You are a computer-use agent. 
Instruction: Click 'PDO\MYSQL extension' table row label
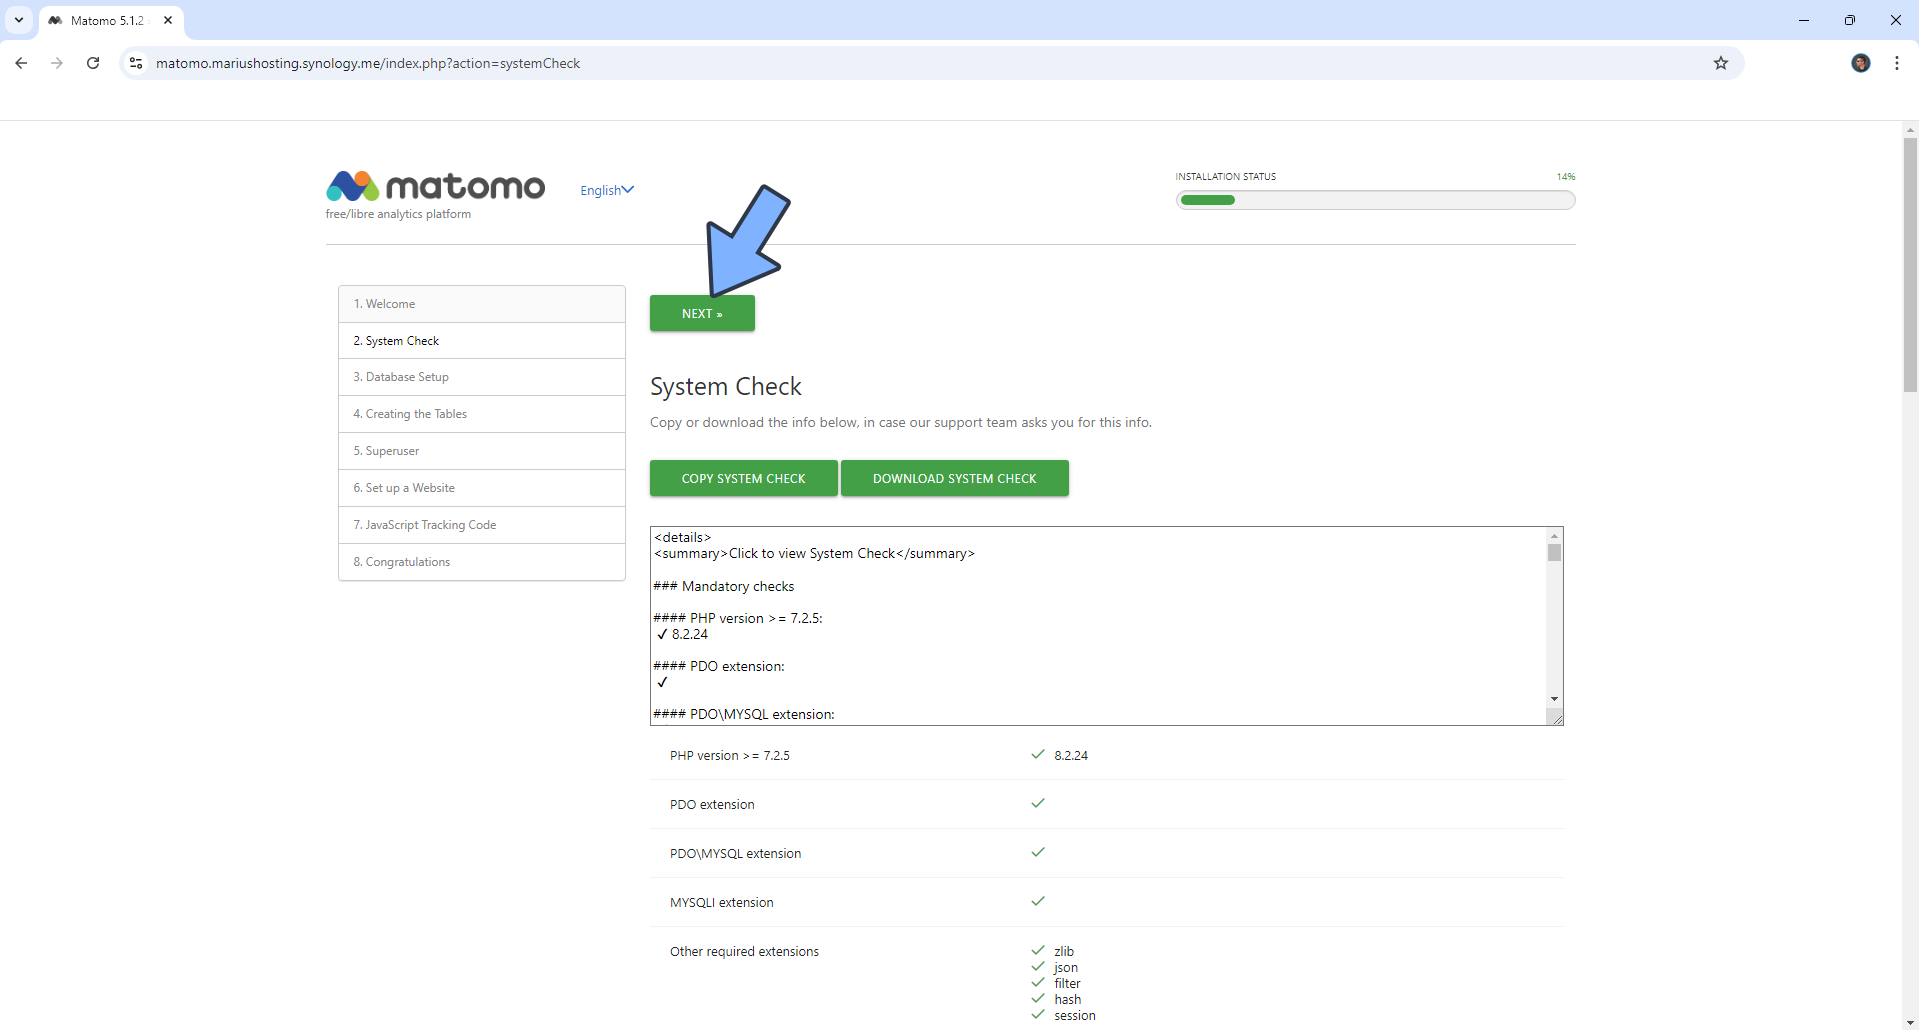pos(736,854)
